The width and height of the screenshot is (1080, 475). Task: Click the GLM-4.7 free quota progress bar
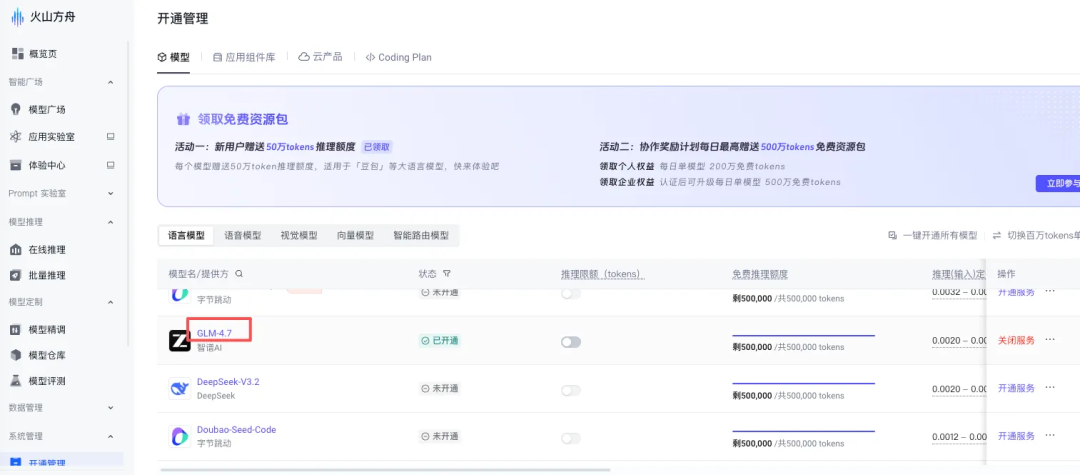tap(803, 335)
